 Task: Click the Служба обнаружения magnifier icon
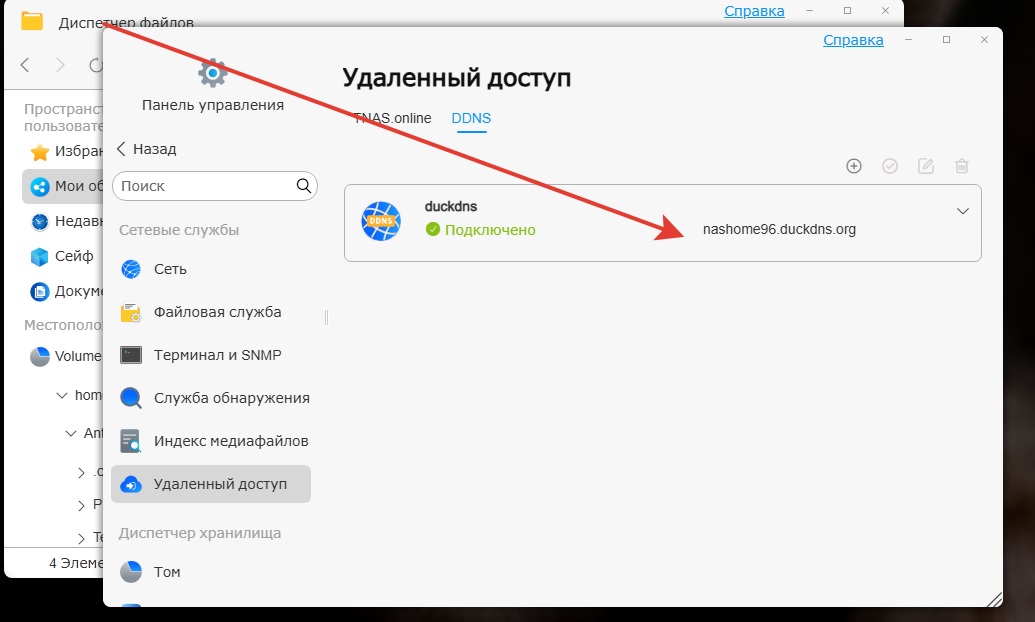131,397
